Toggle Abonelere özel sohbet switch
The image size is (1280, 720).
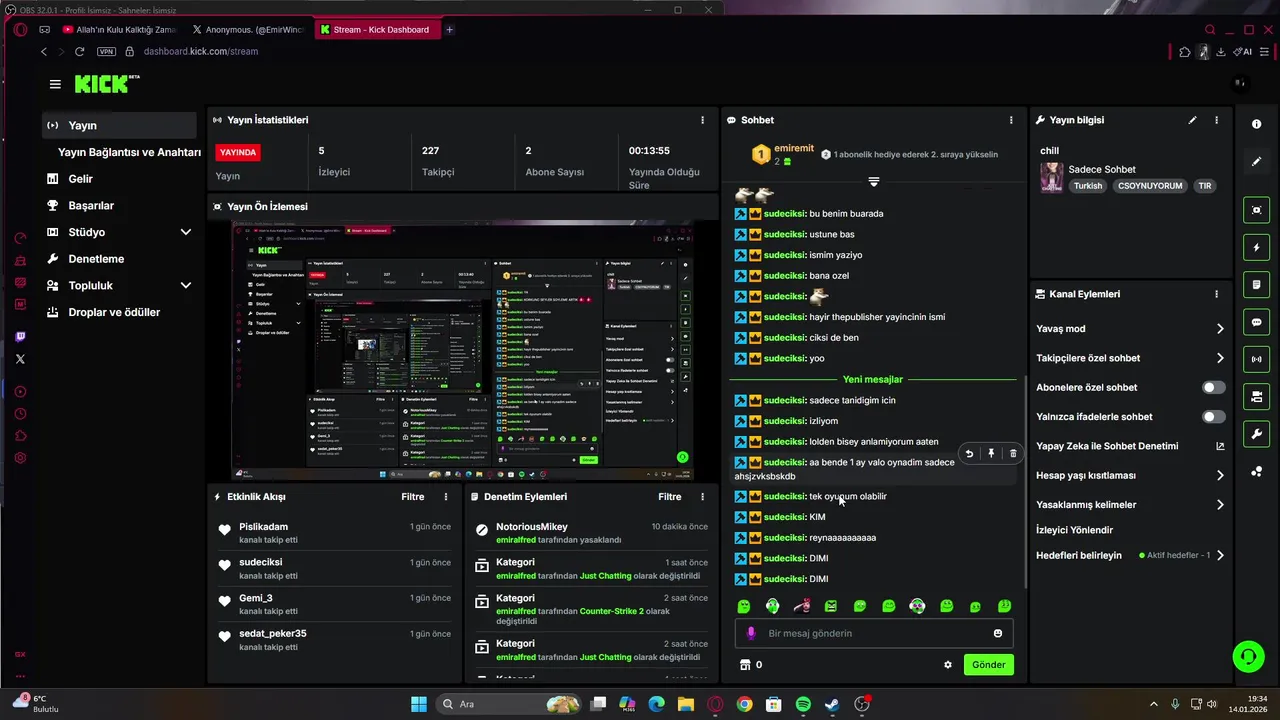(x=1213, y=387)
